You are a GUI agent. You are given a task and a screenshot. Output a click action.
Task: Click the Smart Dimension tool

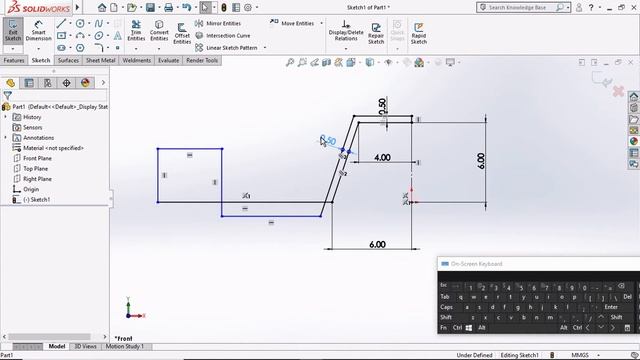pyautogui.click(x=38, y=31)
